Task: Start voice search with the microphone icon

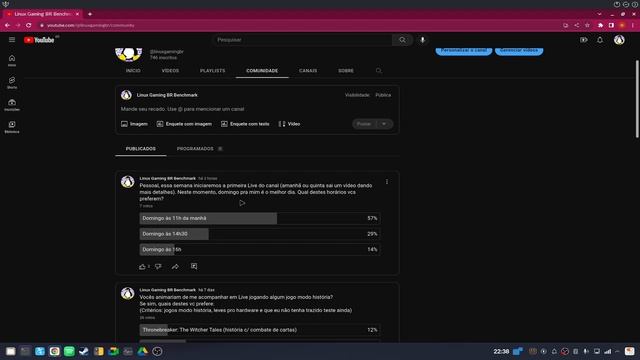Action: (422, 40)
